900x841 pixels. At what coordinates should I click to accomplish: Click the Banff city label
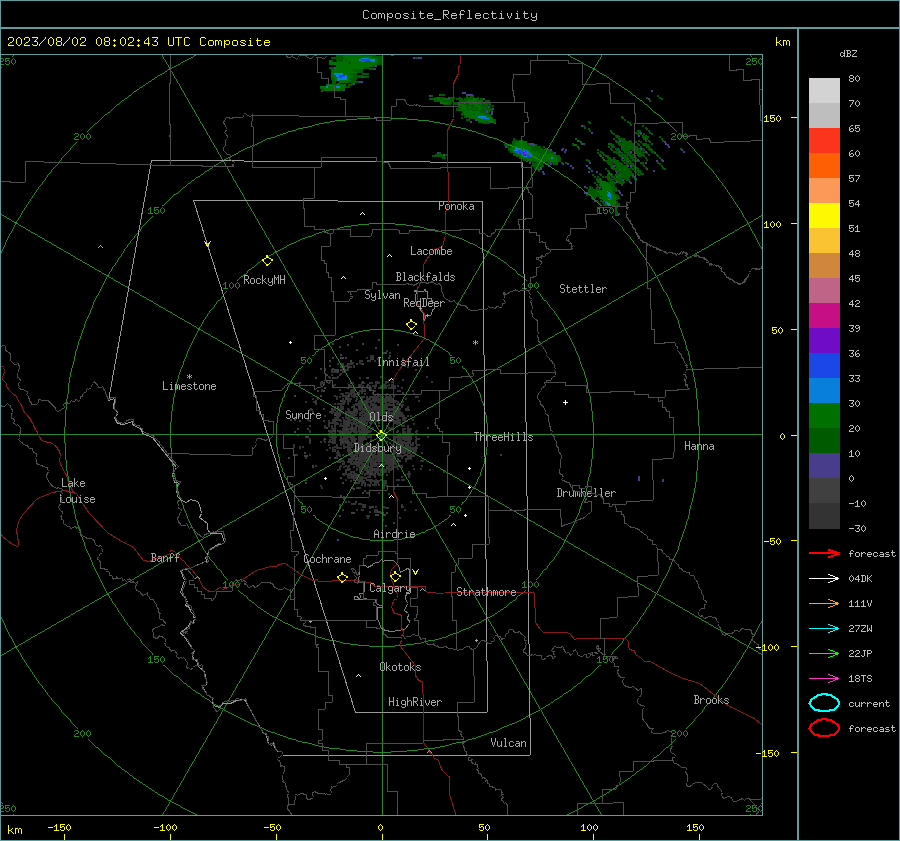[x=165, y=557]
